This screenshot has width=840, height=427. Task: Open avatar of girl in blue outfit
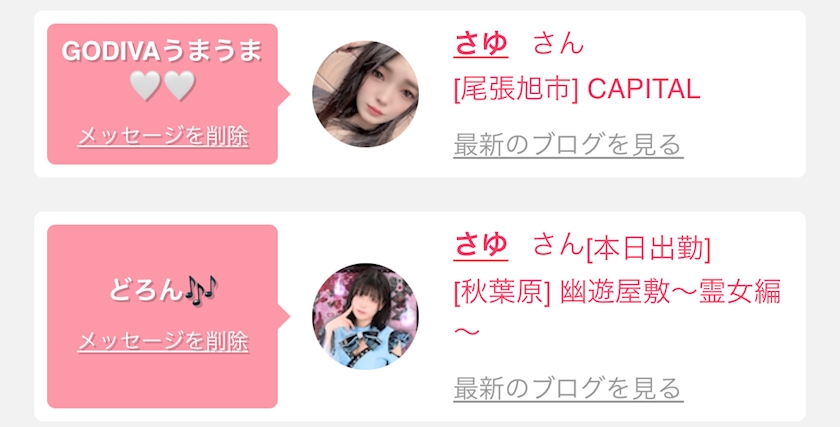[x=365, y=316]
